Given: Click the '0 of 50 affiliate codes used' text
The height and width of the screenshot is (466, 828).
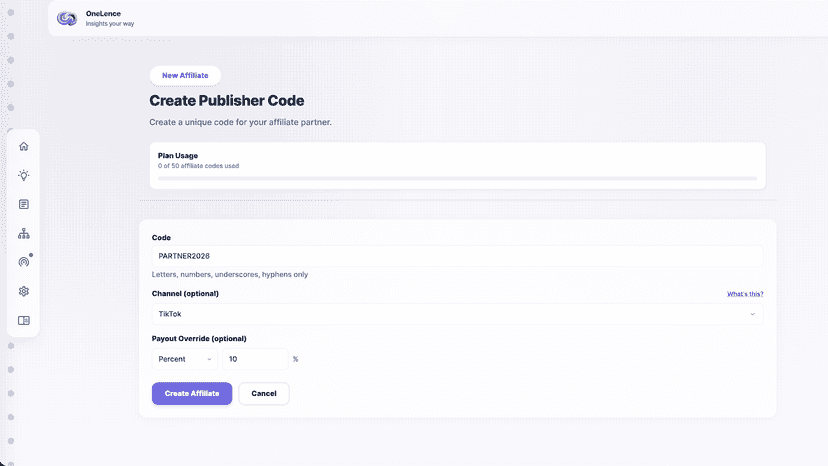Looking at the screenshot, I should [x=199, y=166].
